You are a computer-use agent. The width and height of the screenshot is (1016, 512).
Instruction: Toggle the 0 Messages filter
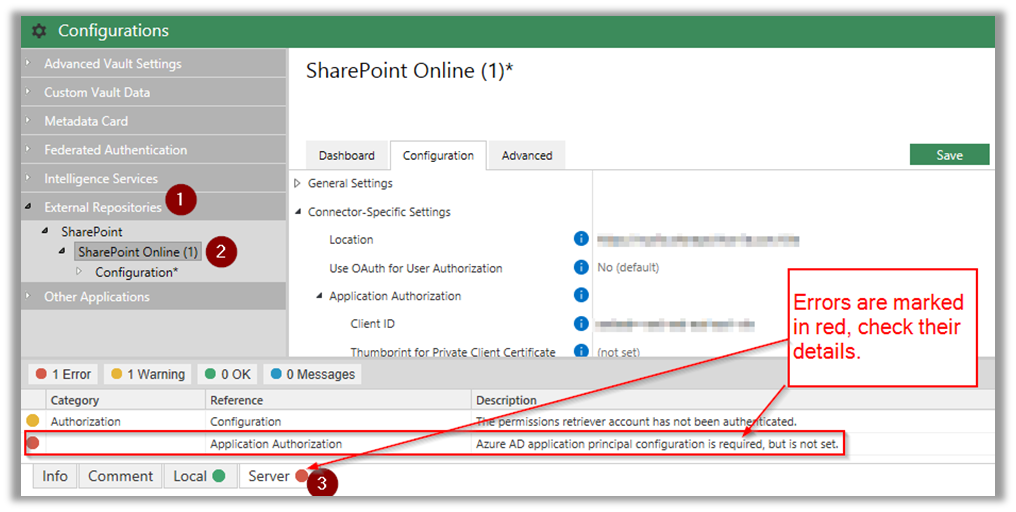coord(312,374)
